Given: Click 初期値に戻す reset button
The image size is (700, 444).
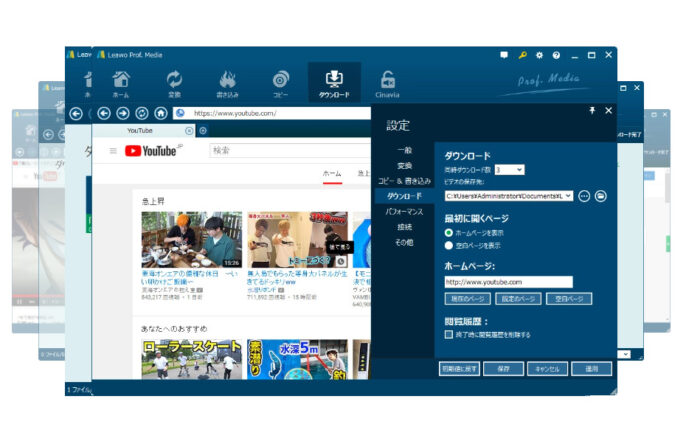Looking at the screenshot, I should 459,369.
